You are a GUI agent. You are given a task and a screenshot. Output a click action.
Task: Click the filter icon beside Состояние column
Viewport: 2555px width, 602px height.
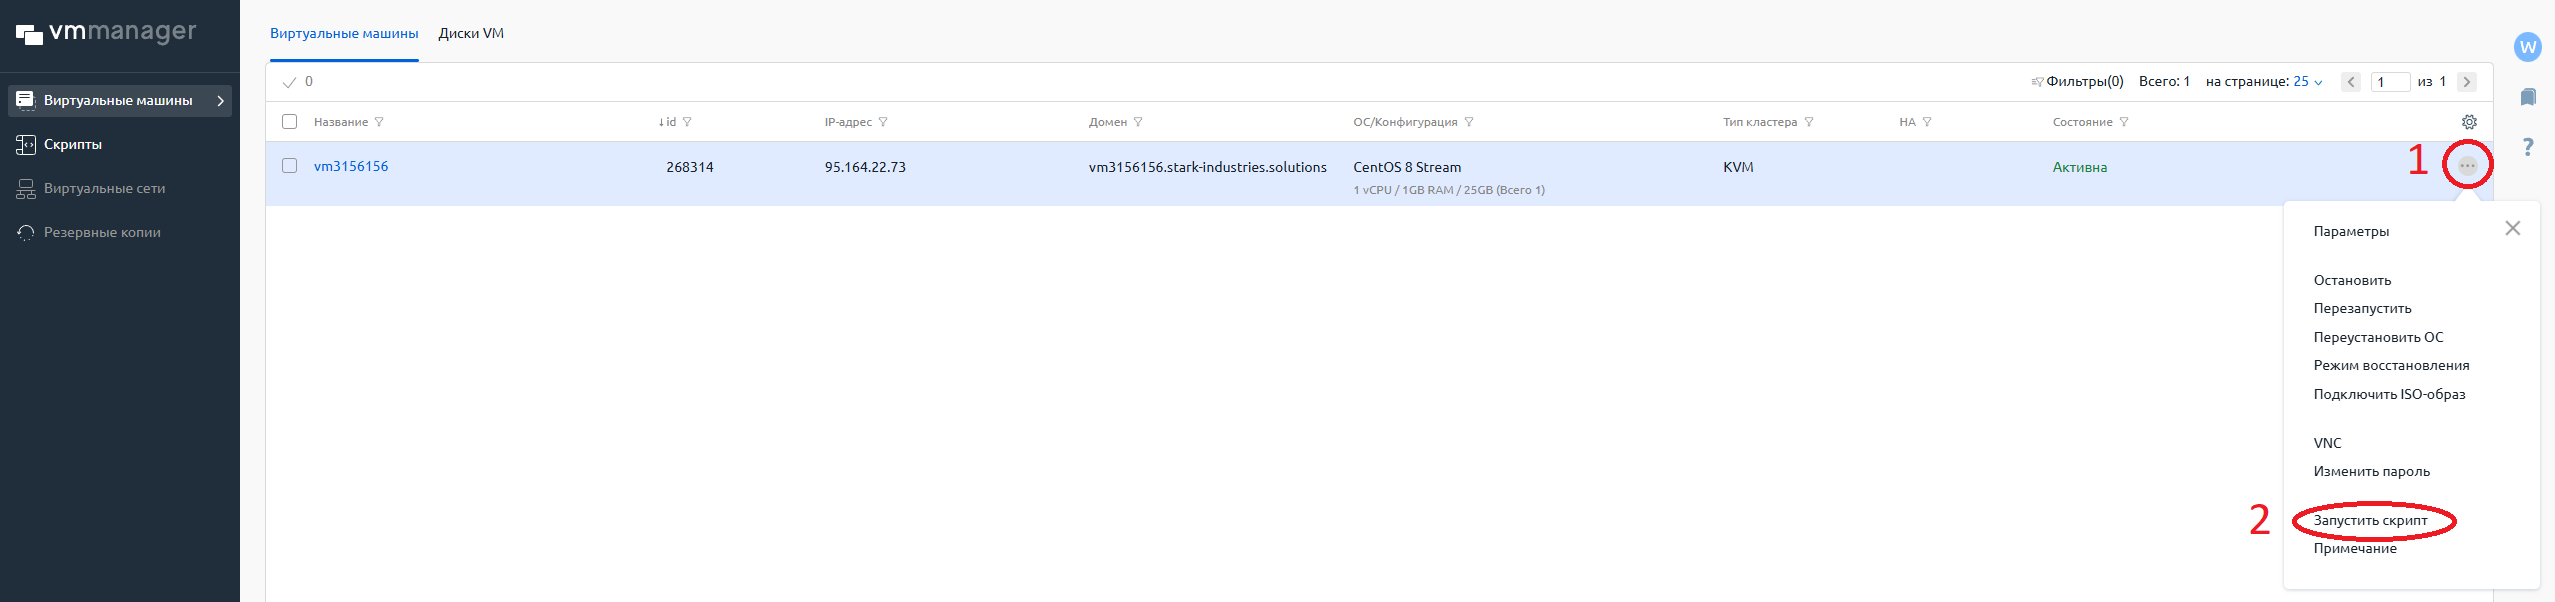2124,122
